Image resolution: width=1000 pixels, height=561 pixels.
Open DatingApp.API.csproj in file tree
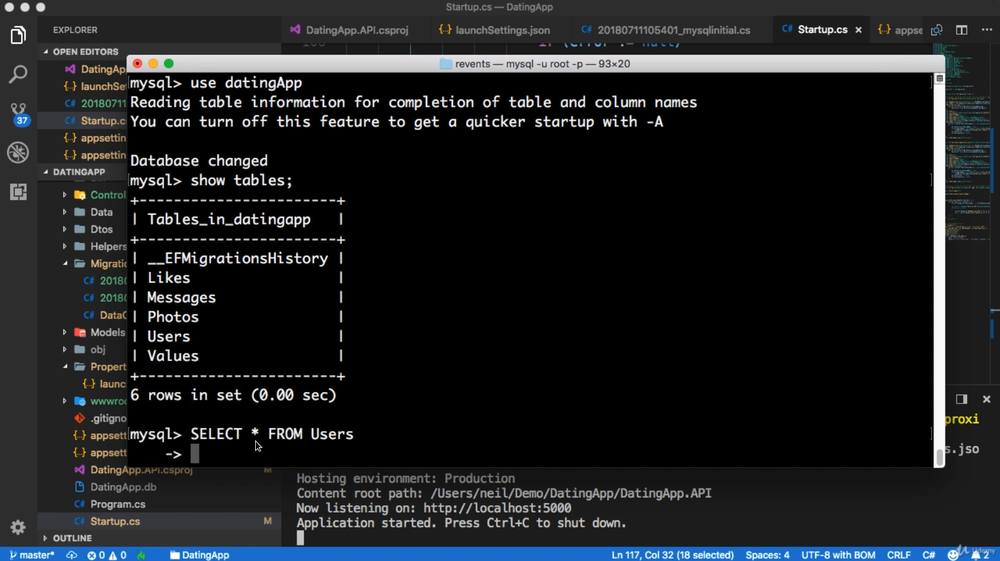pyautogui.click(x=141, y=470)
